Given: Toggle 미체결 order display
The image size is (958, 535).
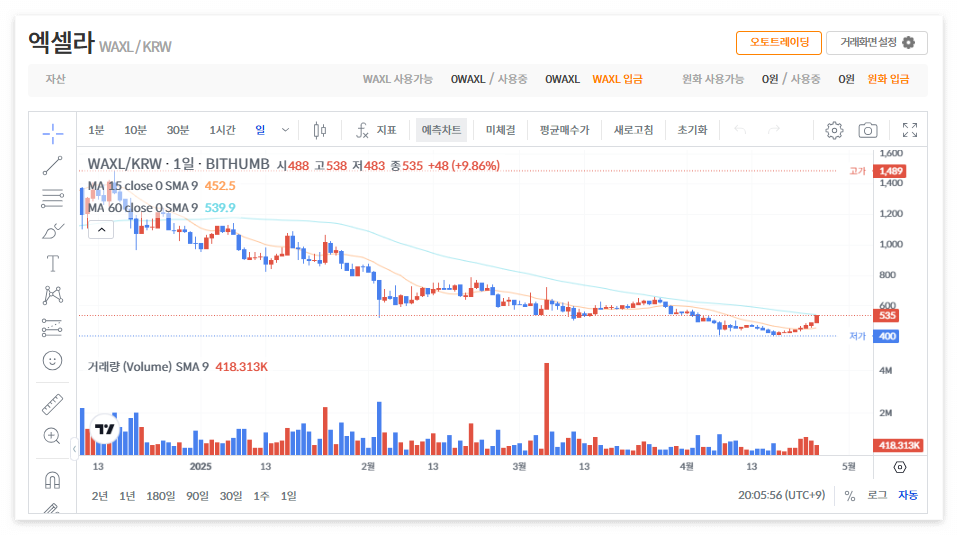Looking at the screenshot, I should 500,130.
